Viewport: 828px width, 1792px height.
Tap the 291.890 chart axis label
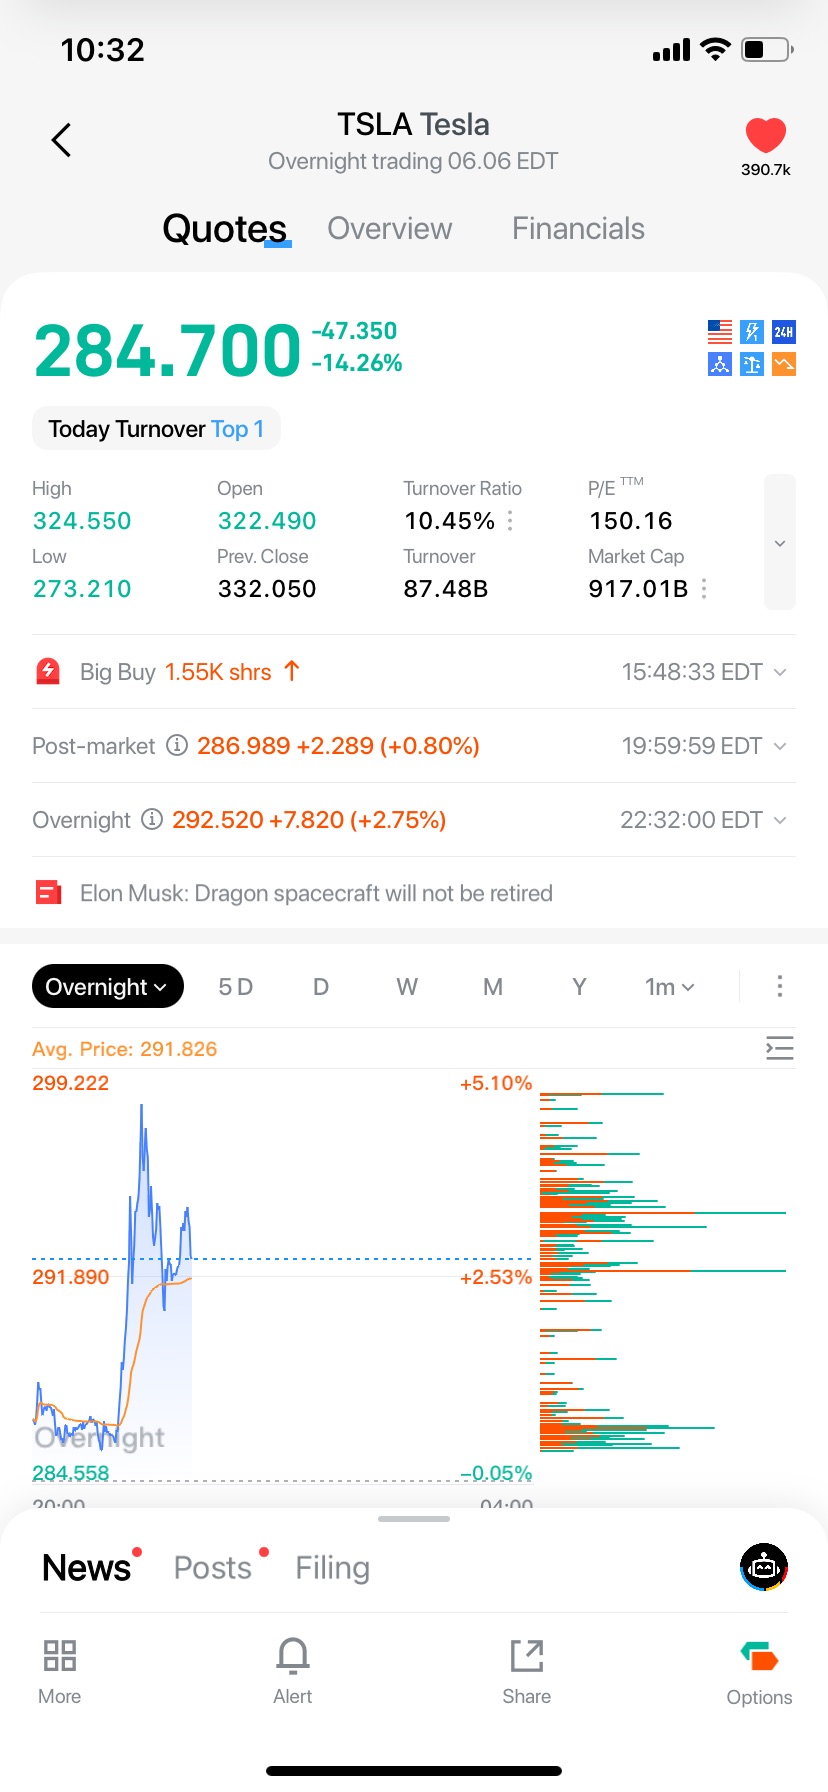pos(70,1277)
